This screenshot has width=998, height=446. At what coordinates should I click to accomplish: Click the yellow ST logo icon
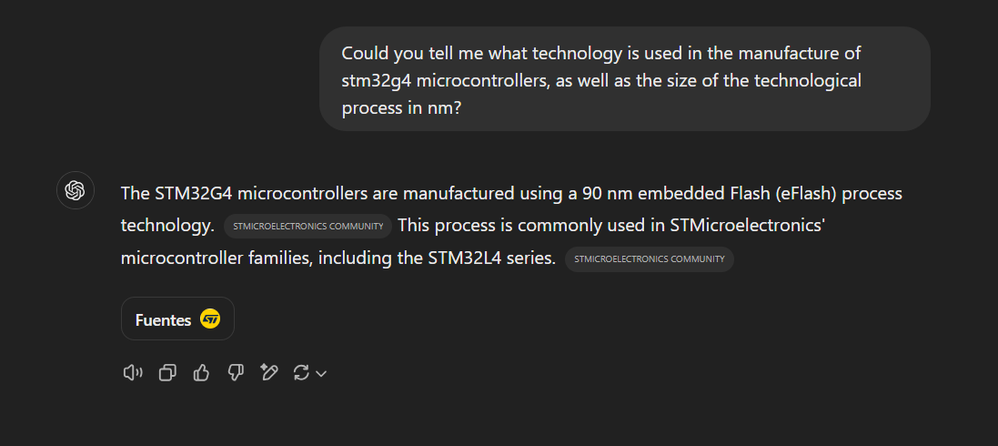click(x=210, y=319)
